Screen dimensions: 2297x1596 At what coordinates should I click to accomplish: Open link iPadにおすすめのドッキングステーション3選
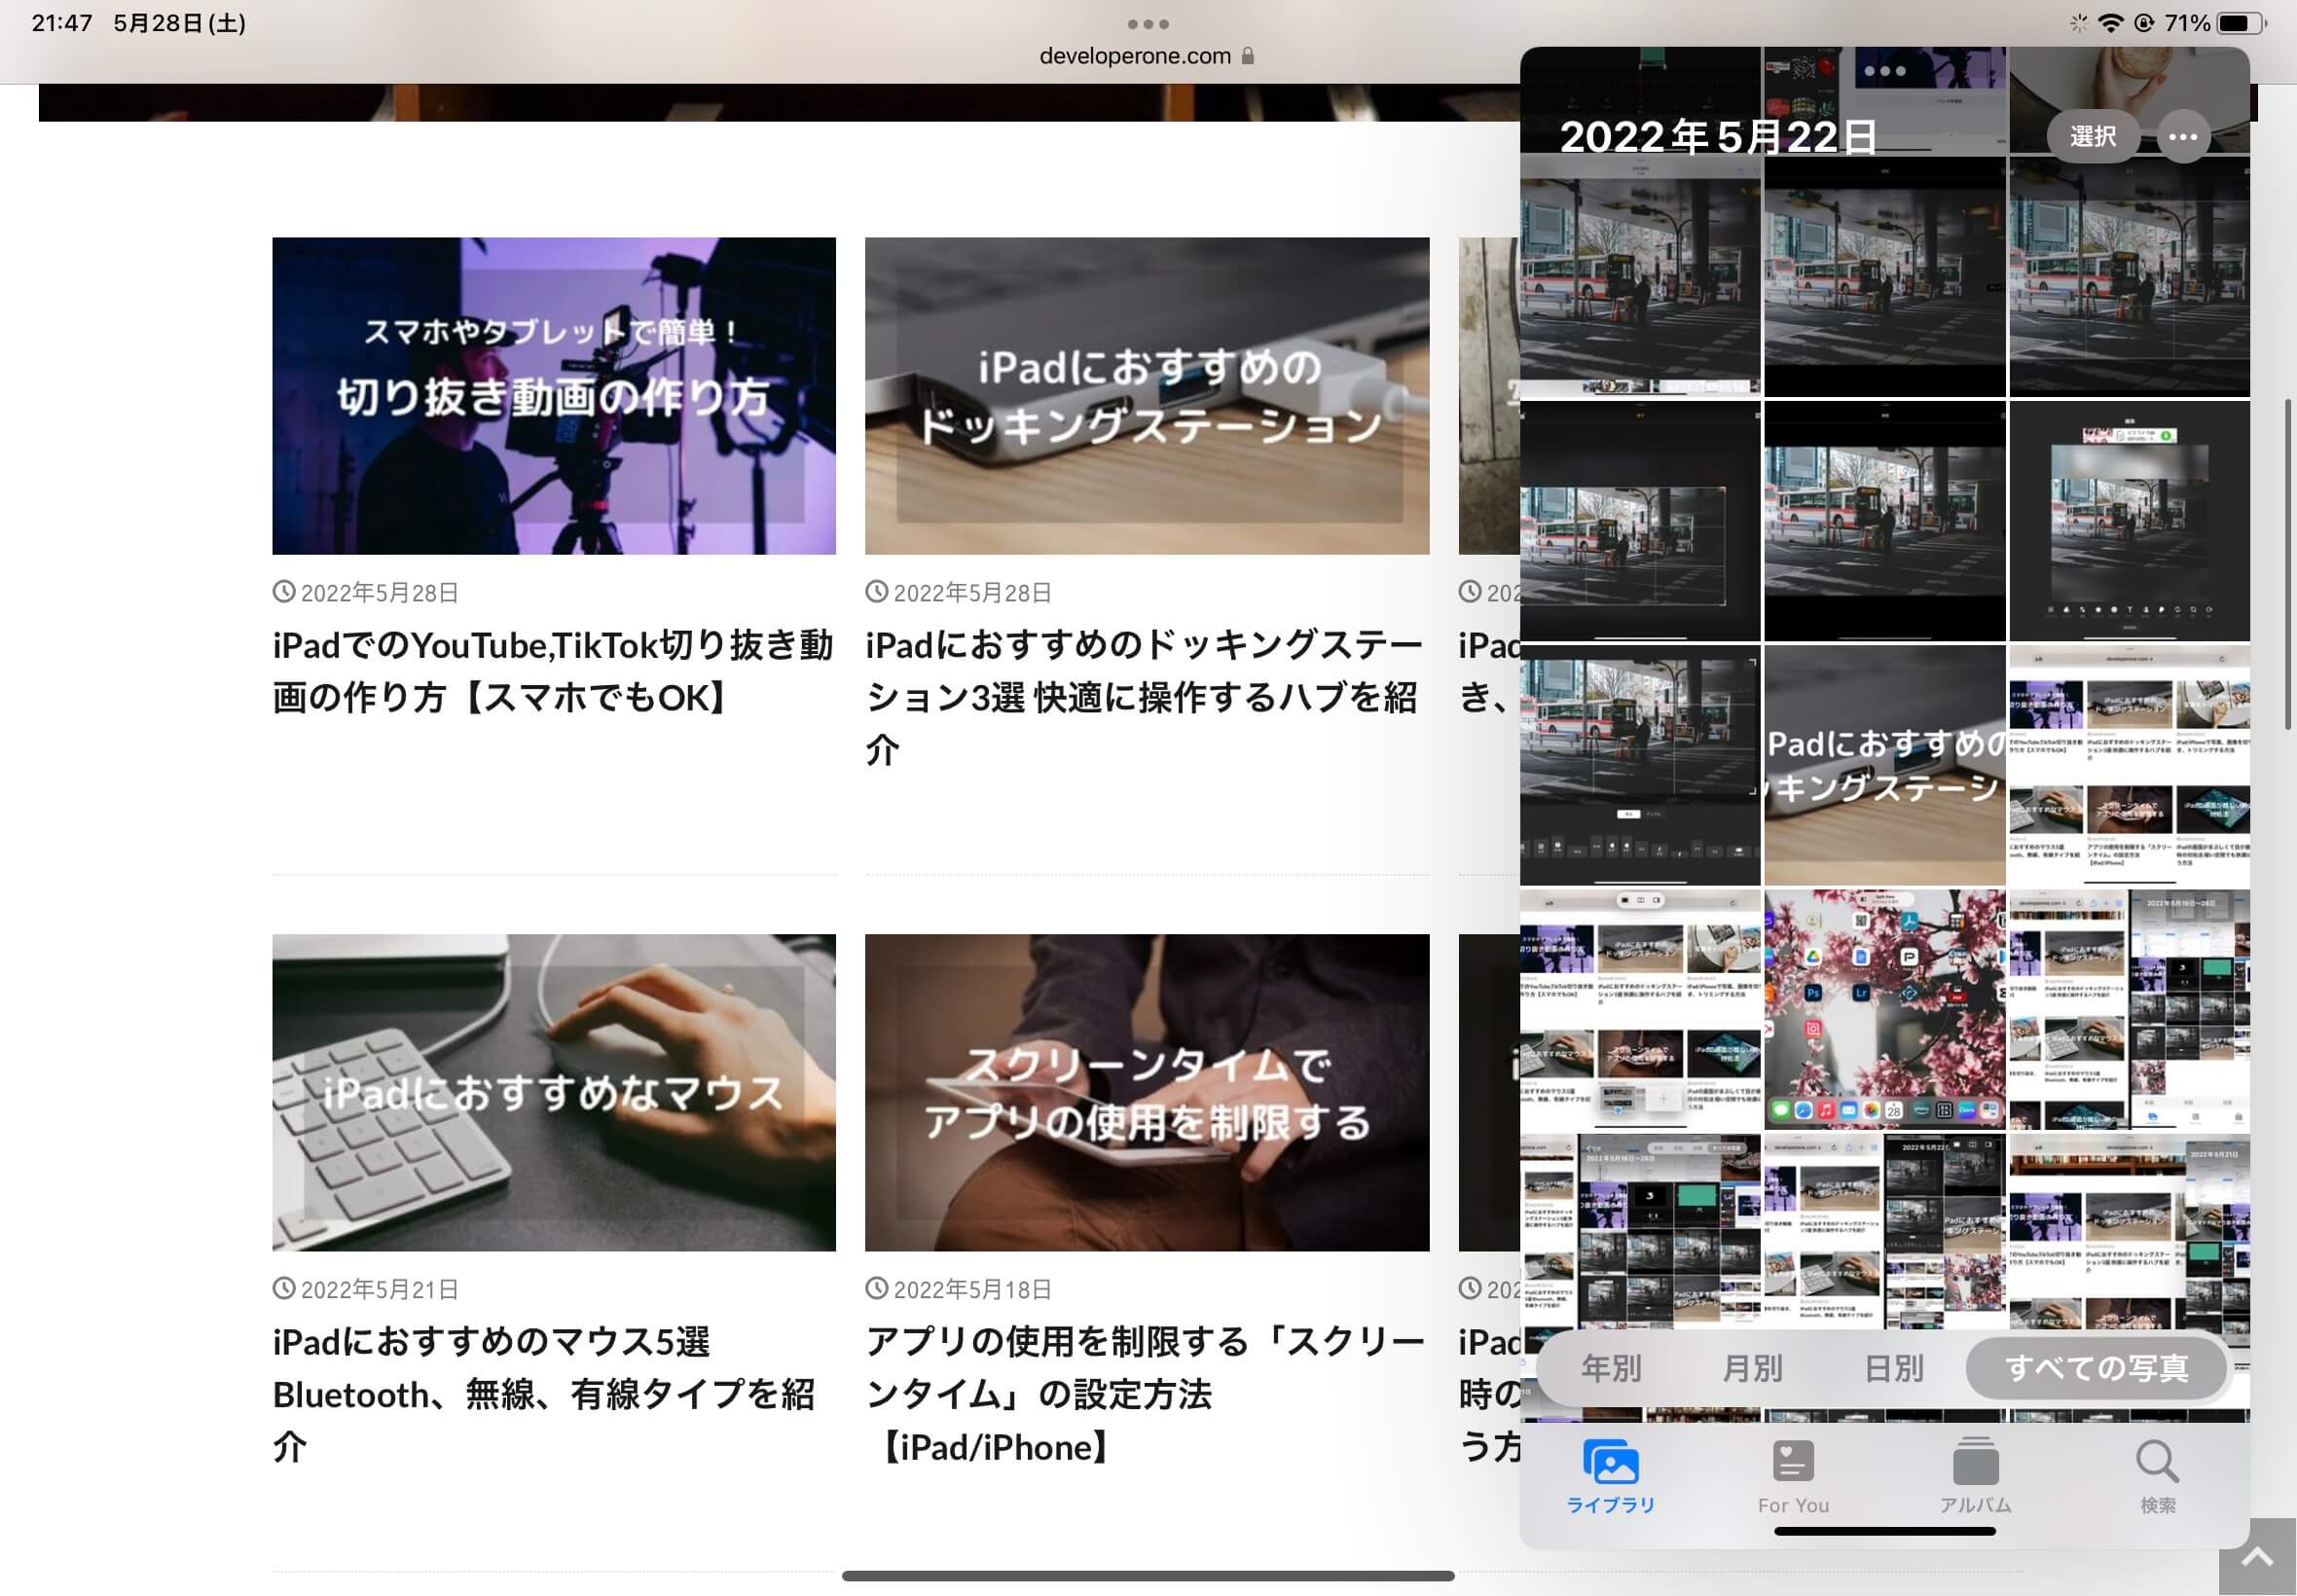pyautogui.click(x=1144, y=697)
